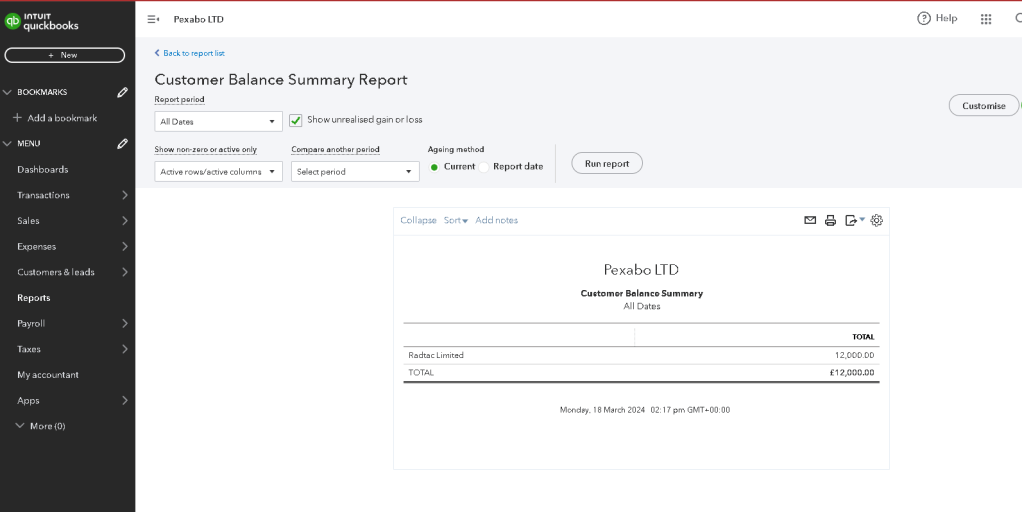Open Active rows/active columns dropdown
This screenshot has width=1022, height=512.
click(218, 172)
